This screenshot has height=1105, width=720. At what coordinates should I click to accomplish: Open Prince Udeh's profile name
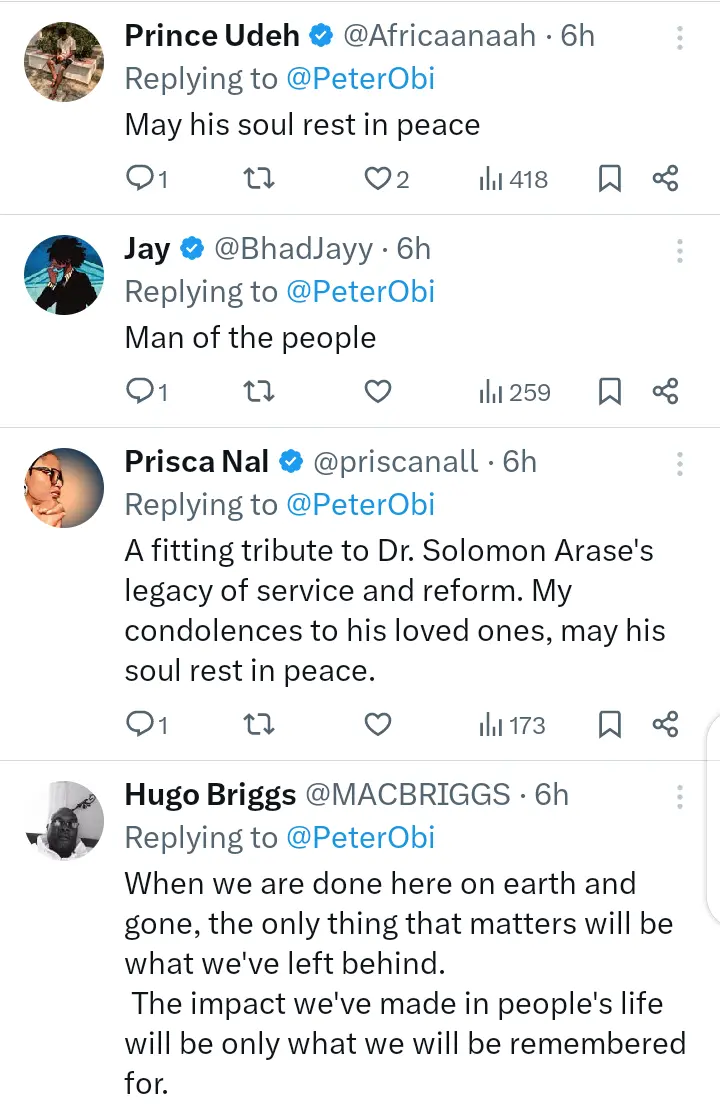pos(212,36)
